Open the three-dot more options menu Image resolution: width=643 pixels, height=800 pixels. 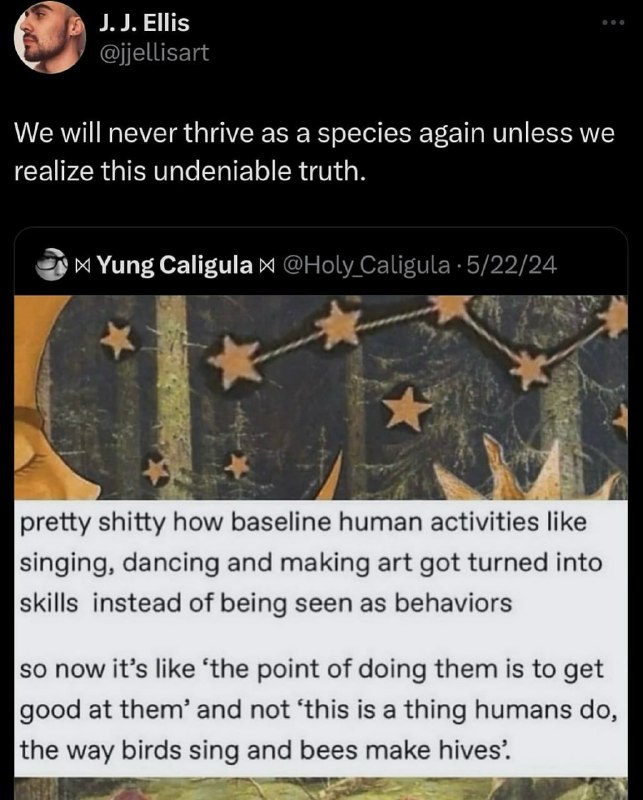613,23
